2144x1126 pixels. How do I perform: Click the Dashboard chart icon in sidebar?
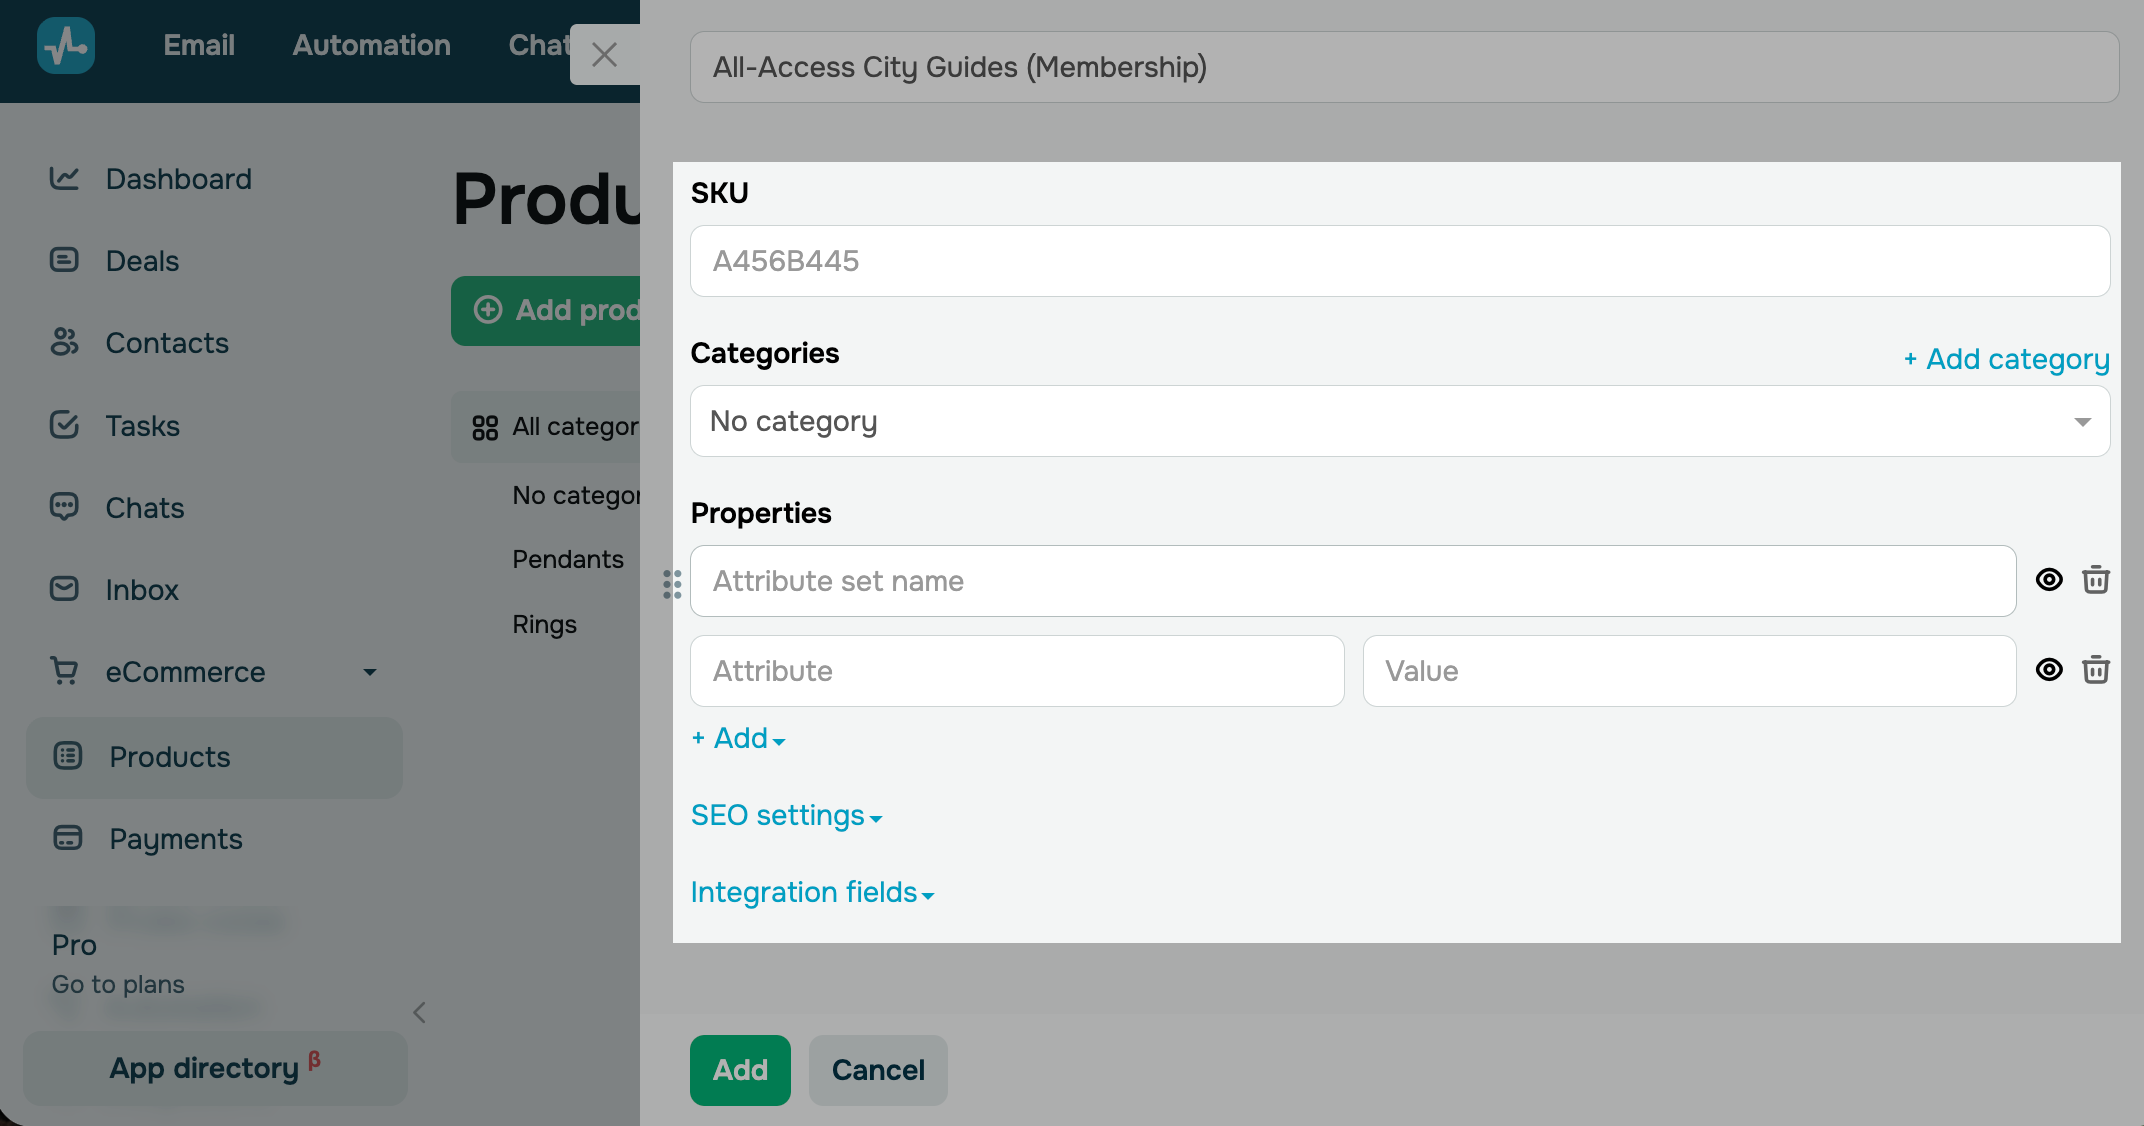pyautogui.click(x=64, y=178)
